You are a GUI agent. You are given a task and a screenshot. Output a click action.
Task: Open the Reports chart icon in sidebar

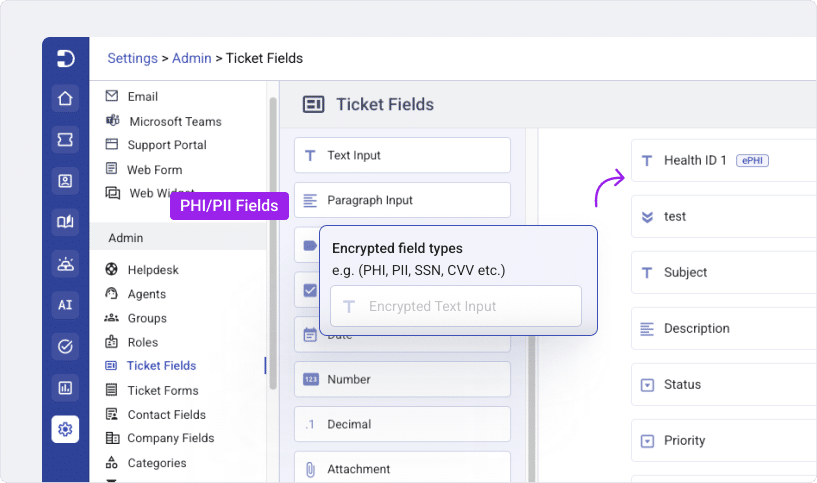pyautogui.click(x=65, y=388)
